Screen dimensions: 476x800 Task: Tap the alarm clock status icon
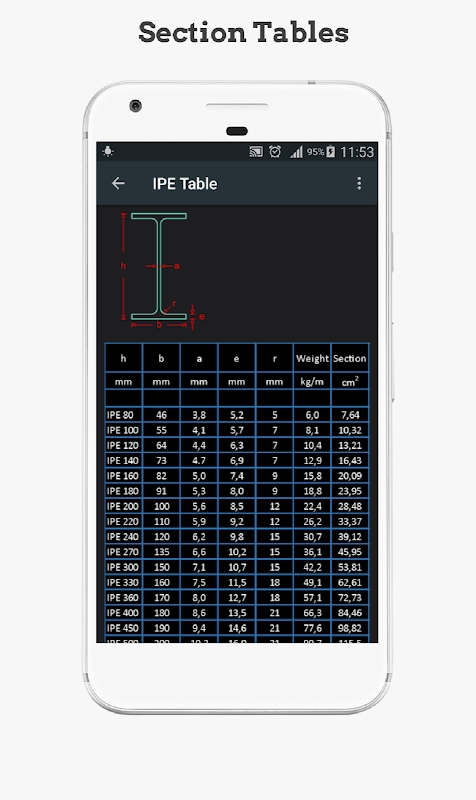(x=275, y=152)
